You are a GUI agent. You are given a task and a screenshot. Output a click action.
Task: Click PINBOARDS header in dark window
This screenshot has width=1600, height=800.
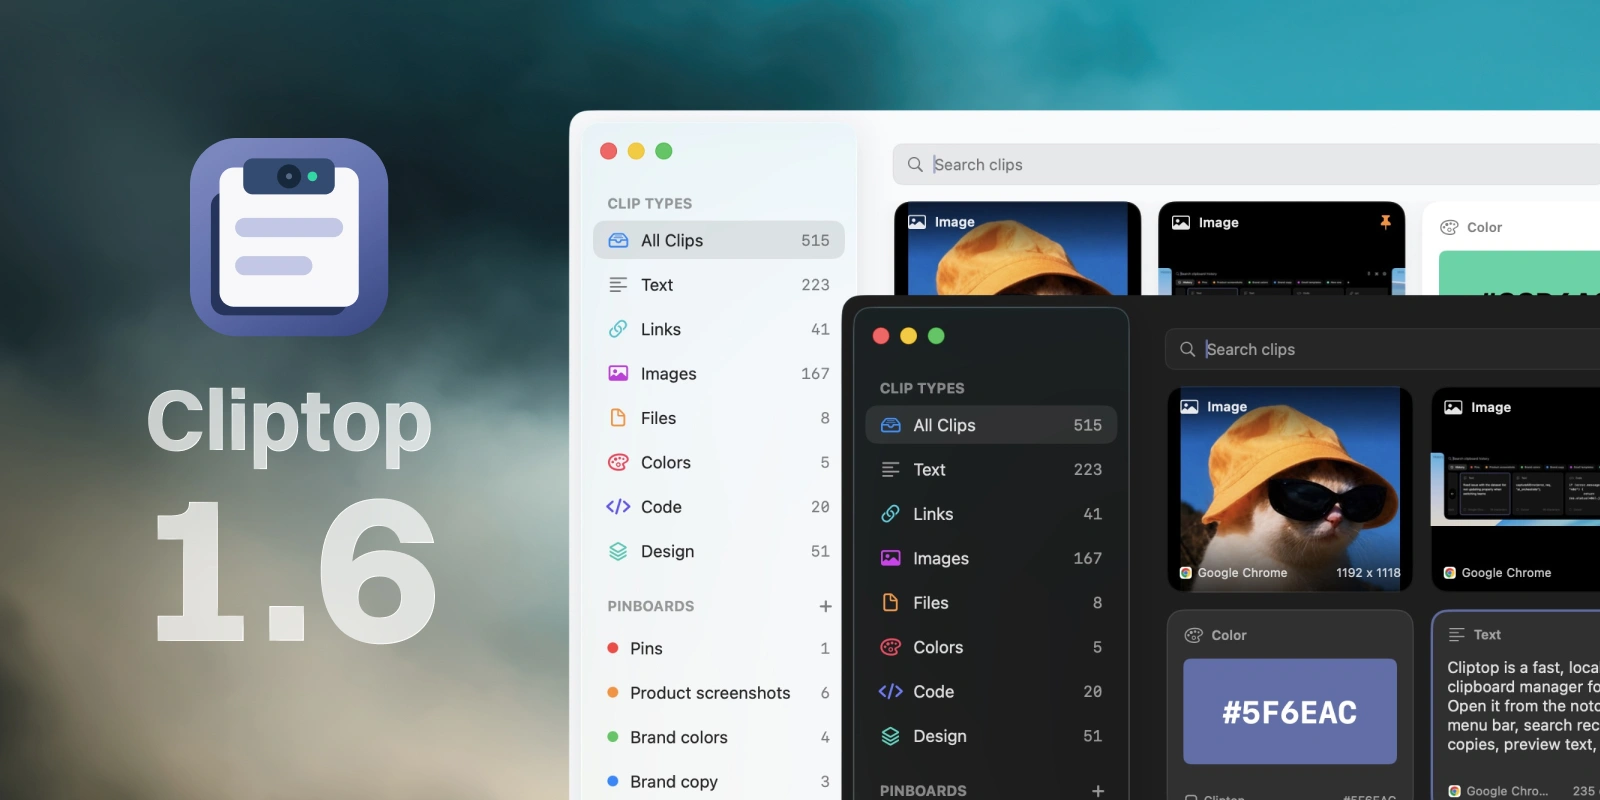coord(923,791)
